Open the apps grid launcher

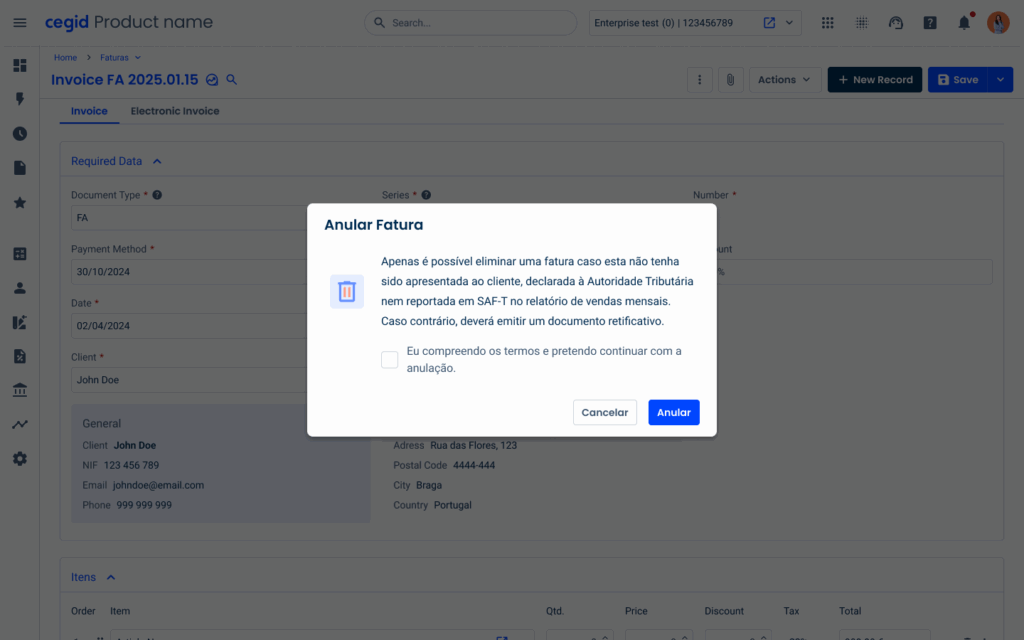pos(827,22)
